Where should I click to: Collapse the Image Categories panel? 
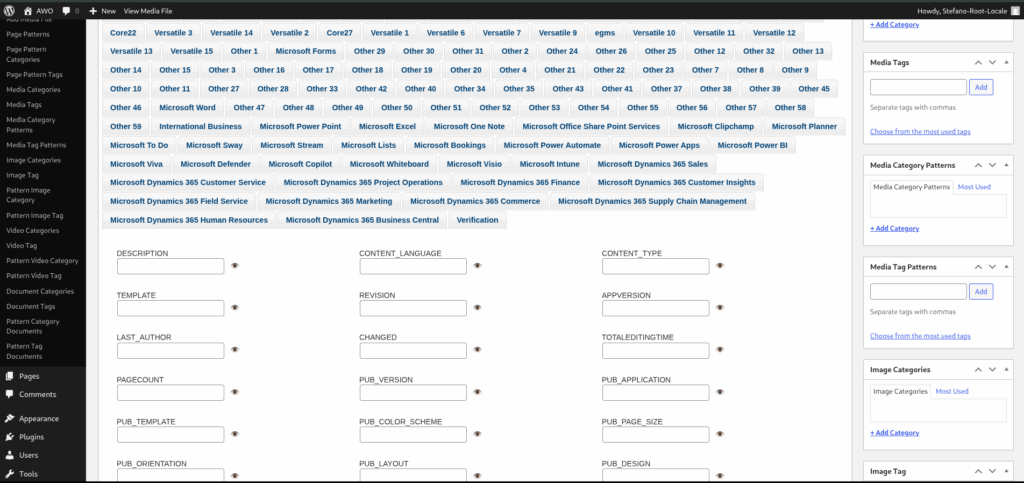tap(1006, 369)
